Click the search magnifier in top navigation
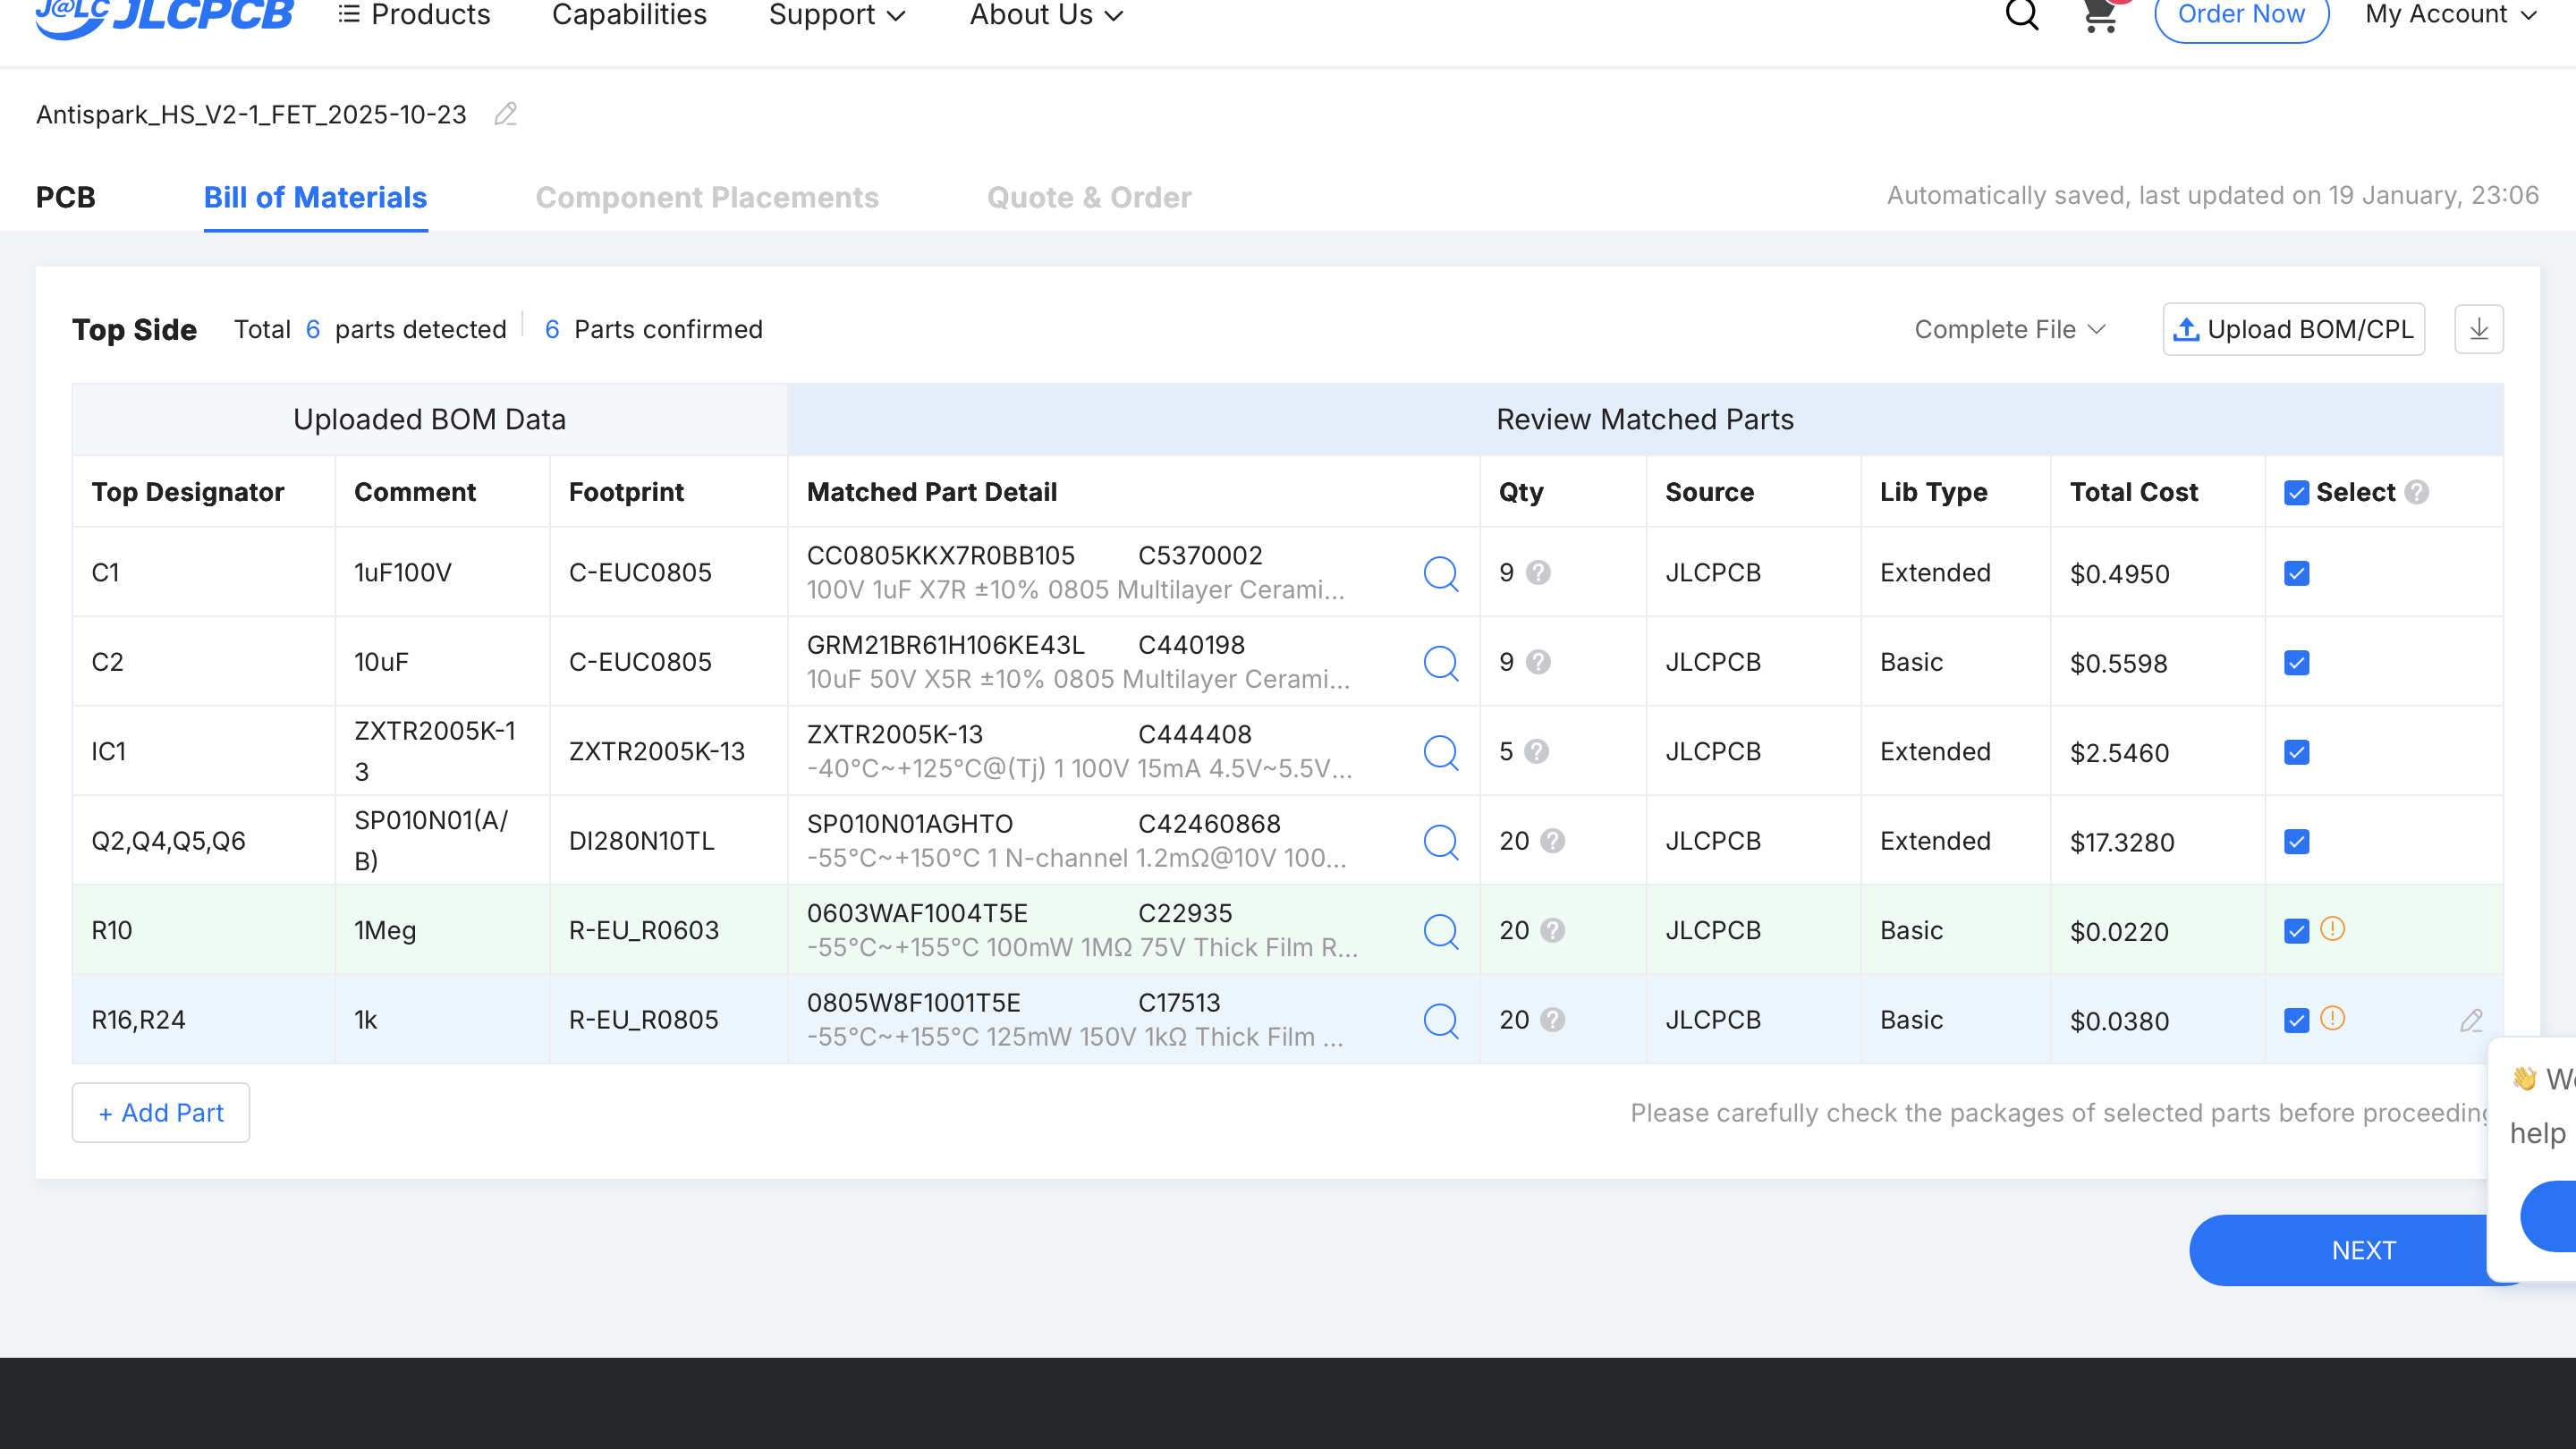Viewport: 2576px width, 1449px height. [2022, 15]
